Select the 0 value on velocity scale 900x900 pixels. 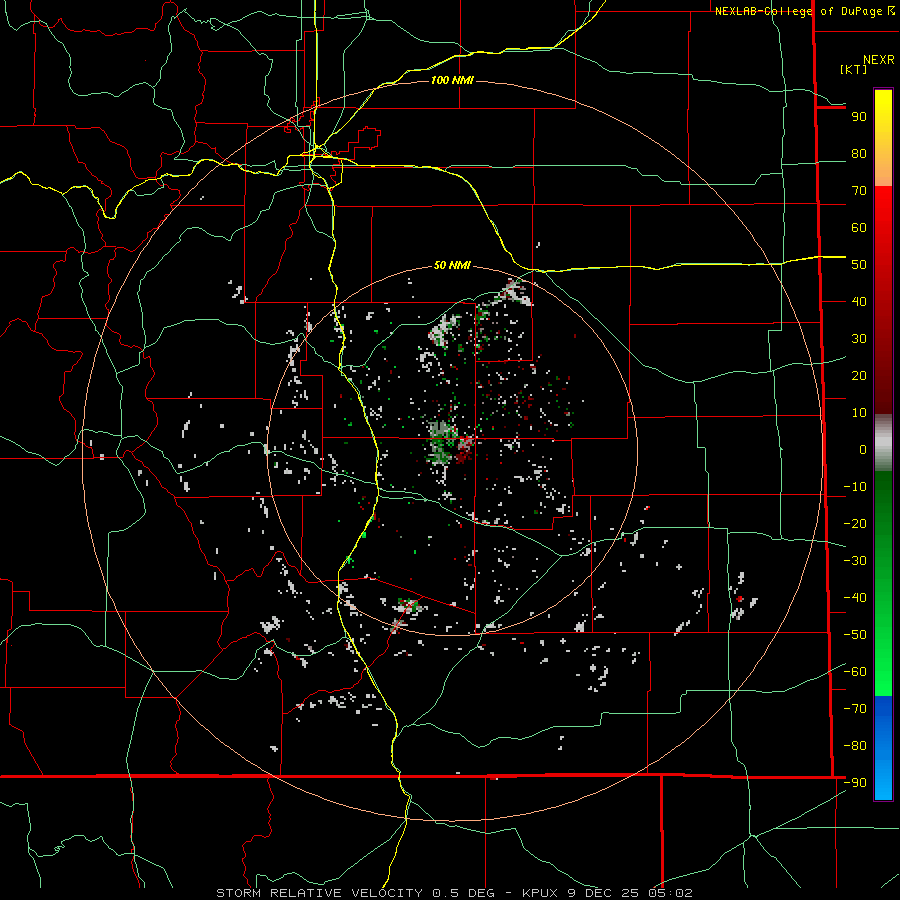(x=863, y=450)
